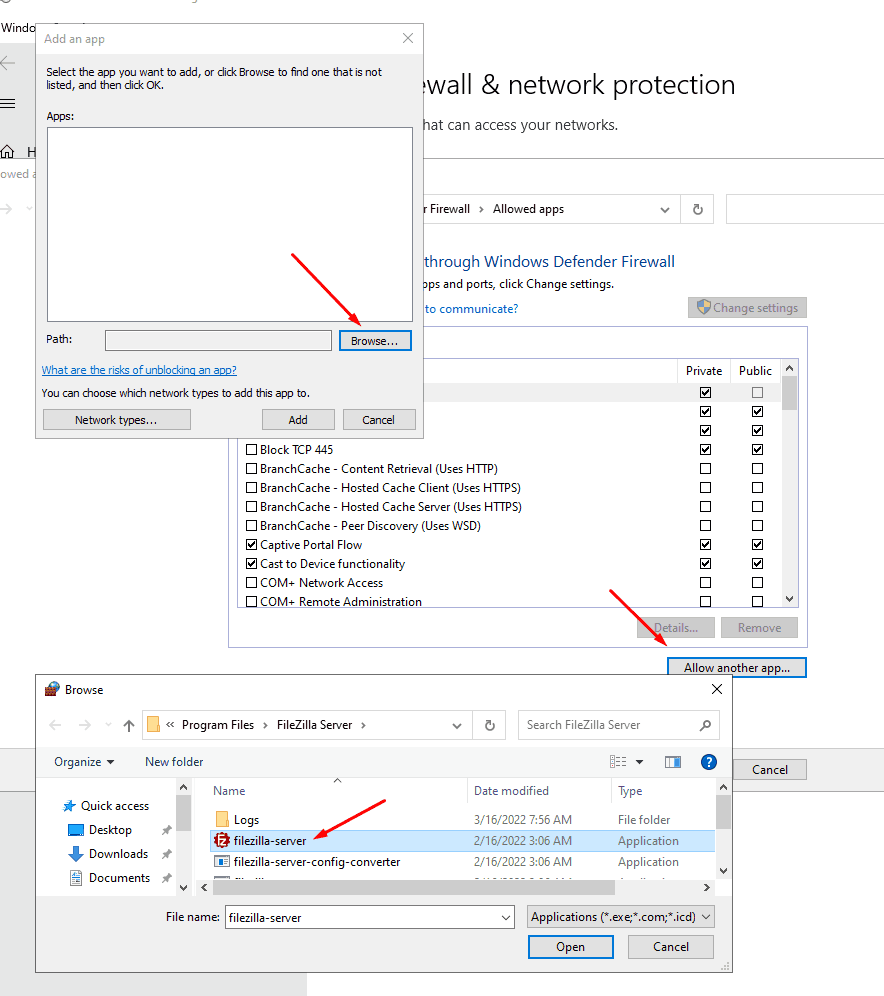Viewport: 884px width, 996px height.
Task: Sort by the Name column header
Action: coord(230,791)
